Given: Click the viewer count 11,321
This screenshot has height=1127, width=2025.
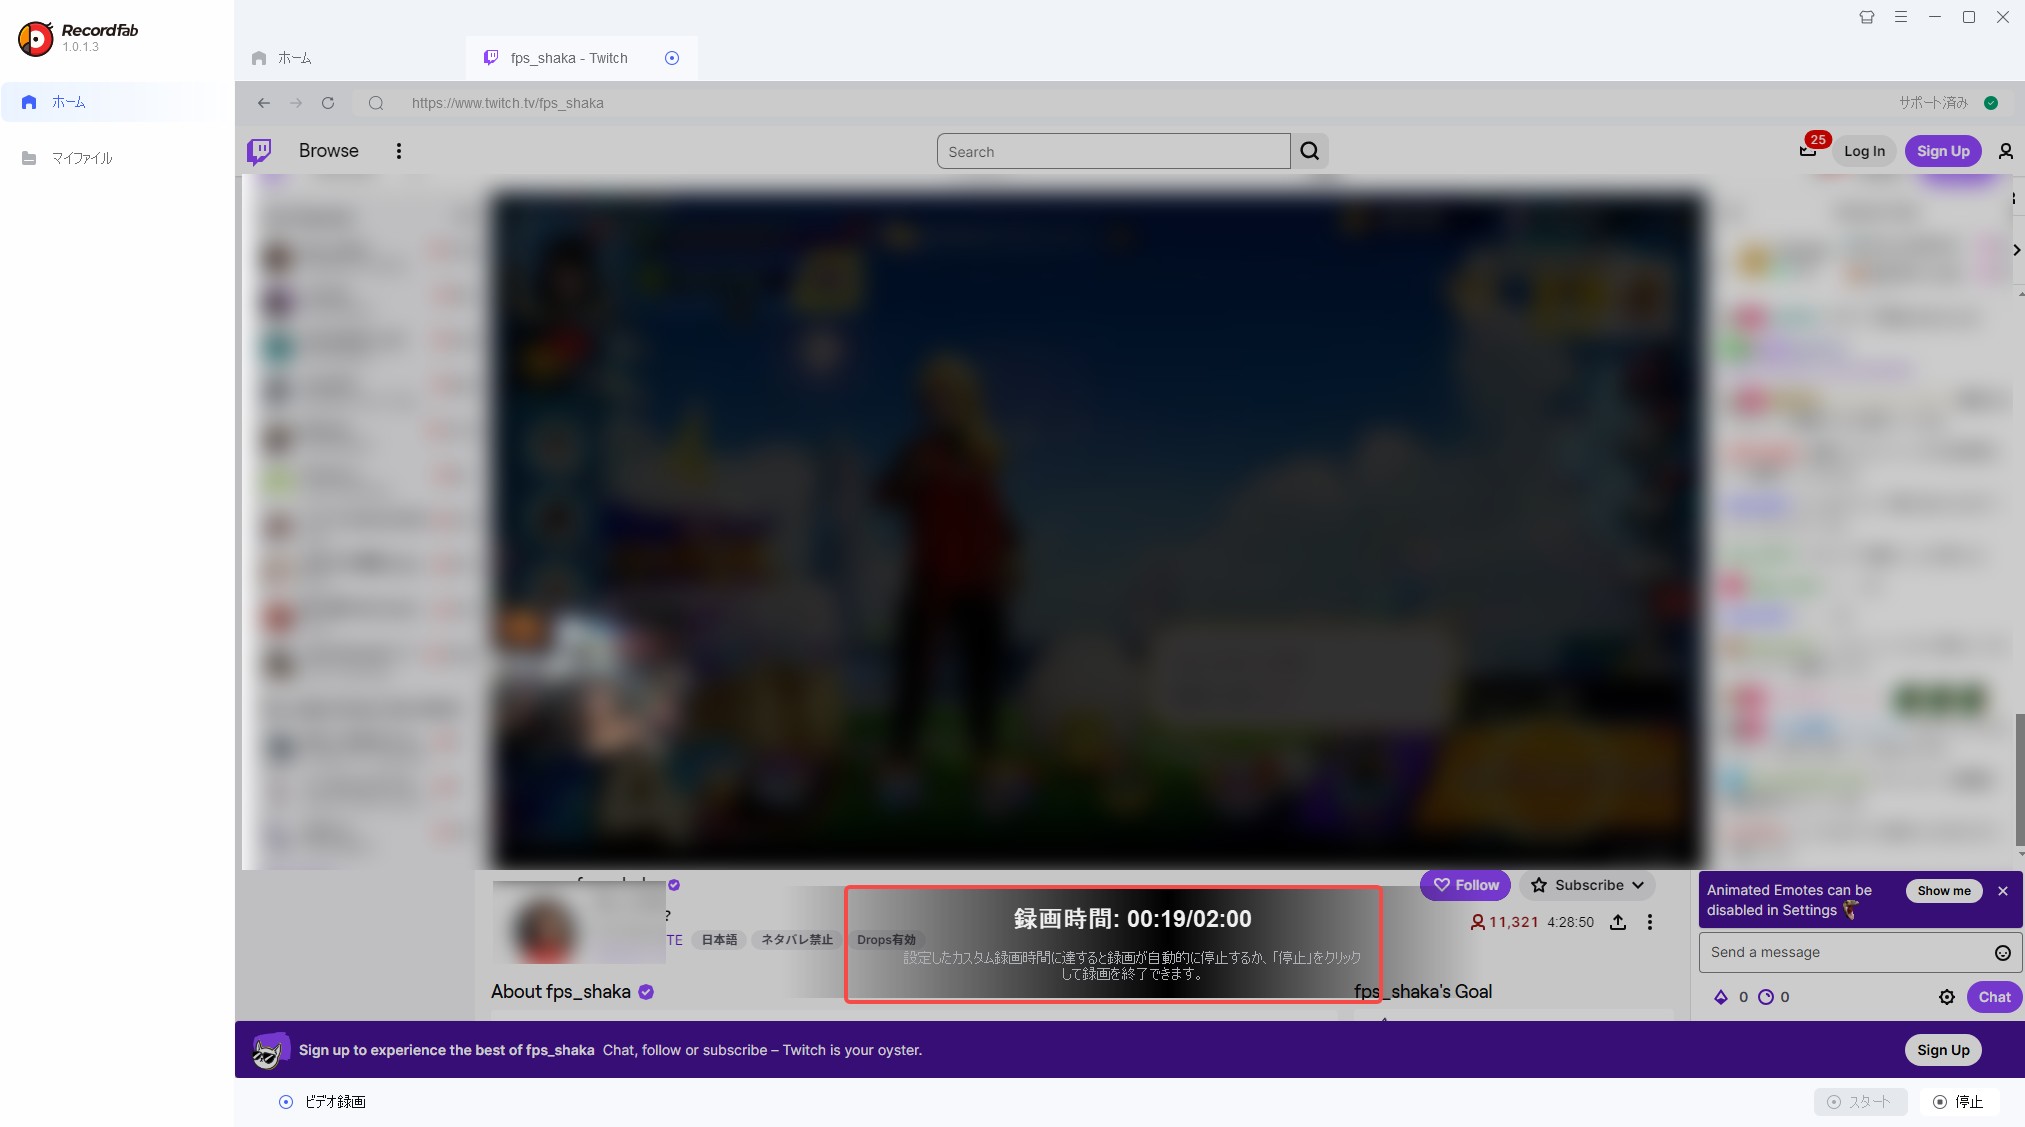Looking at the screenshot, I should (x=1504, y=922).
